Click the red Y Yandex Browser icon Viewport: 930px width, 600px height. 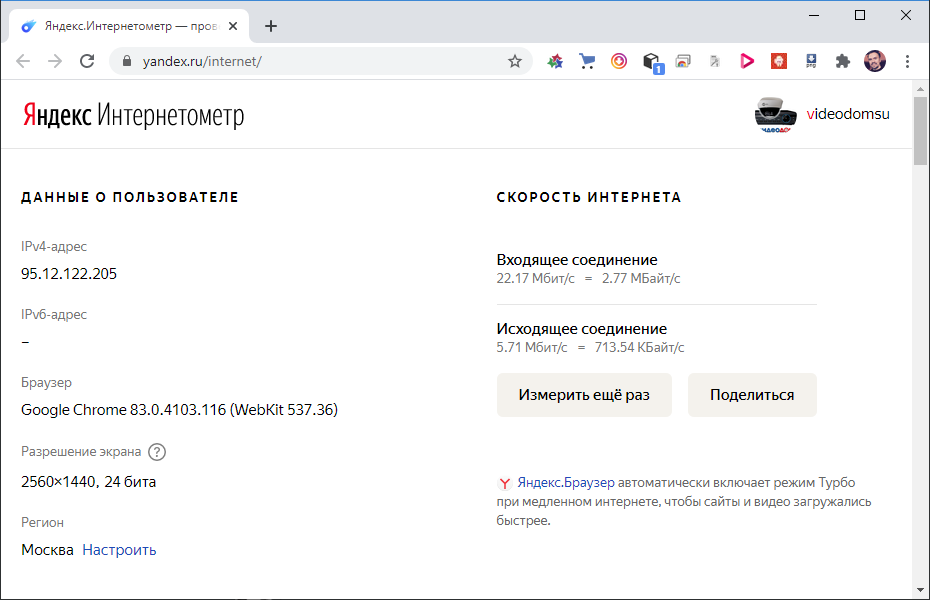point(504,483)
